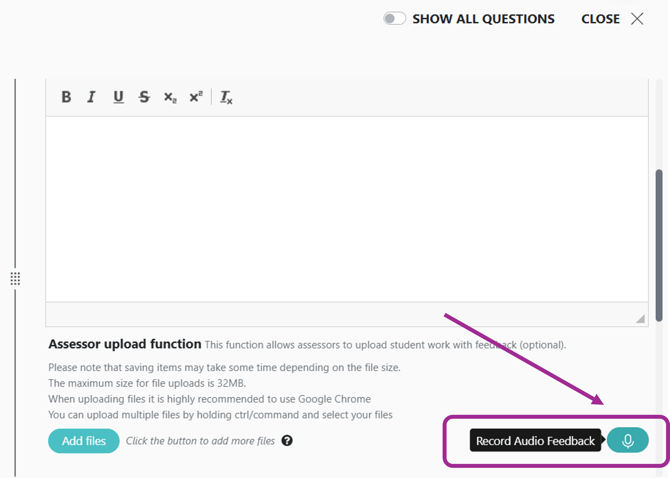Dismiss the panel using the X icon
The width and height of the screenshot is (670, 478).
[637, 19]
